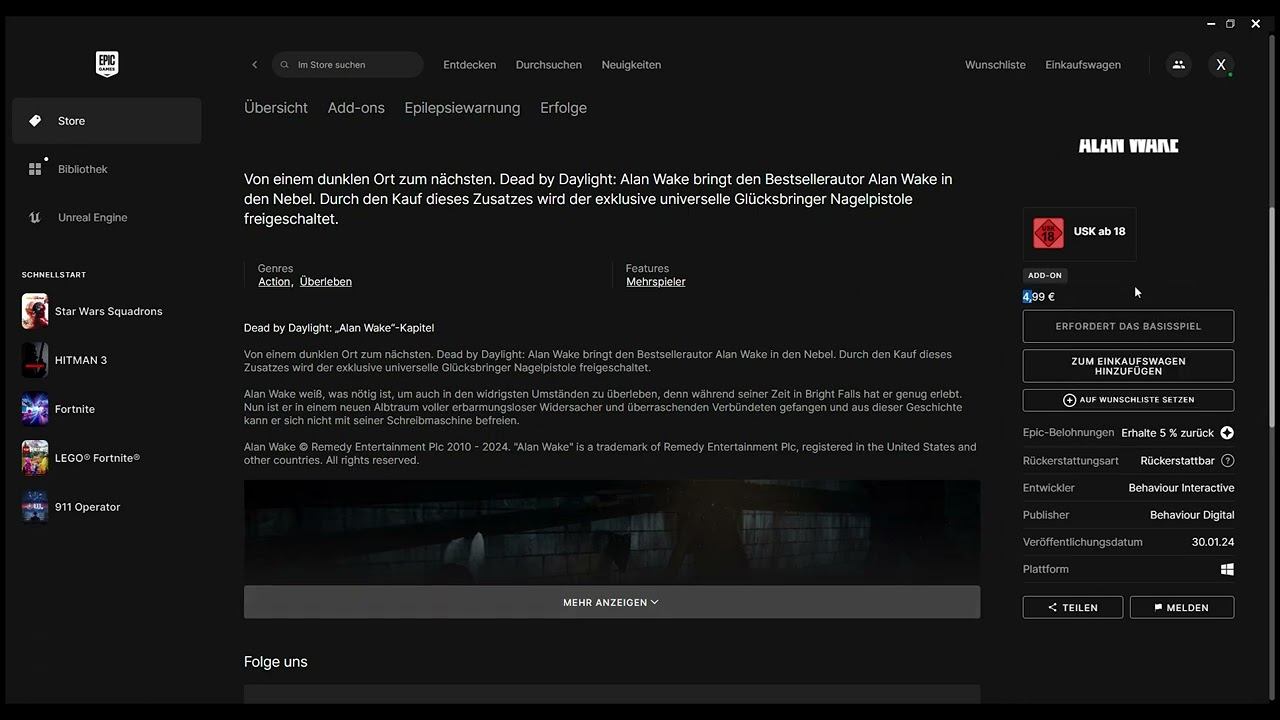This screenshot has height=720, width=1280.
Task: Click the SCHNELLSTART header
Action: click(x=54, y=275)
